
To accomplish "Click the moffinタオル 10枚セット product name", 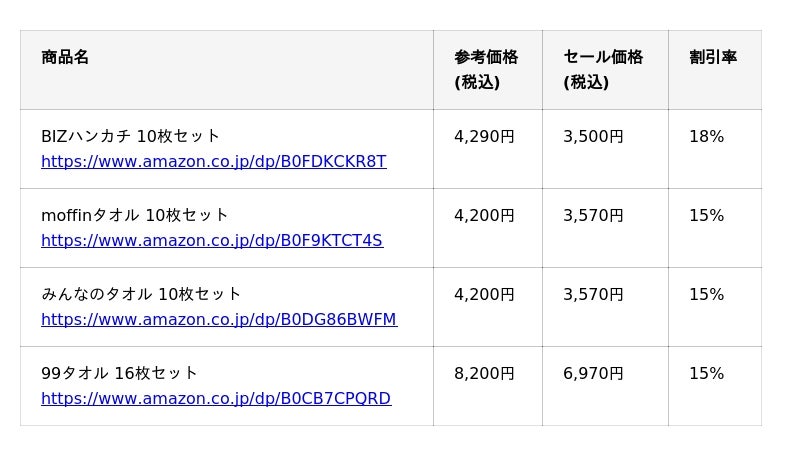I will coord(134,215).
